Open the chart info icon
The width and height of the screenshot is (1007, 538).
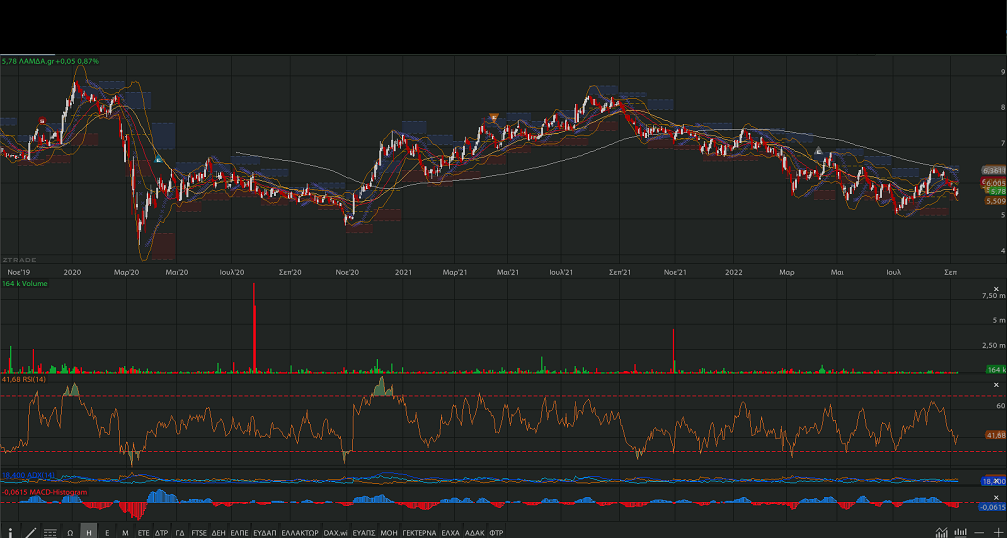[x=10, y=532]
